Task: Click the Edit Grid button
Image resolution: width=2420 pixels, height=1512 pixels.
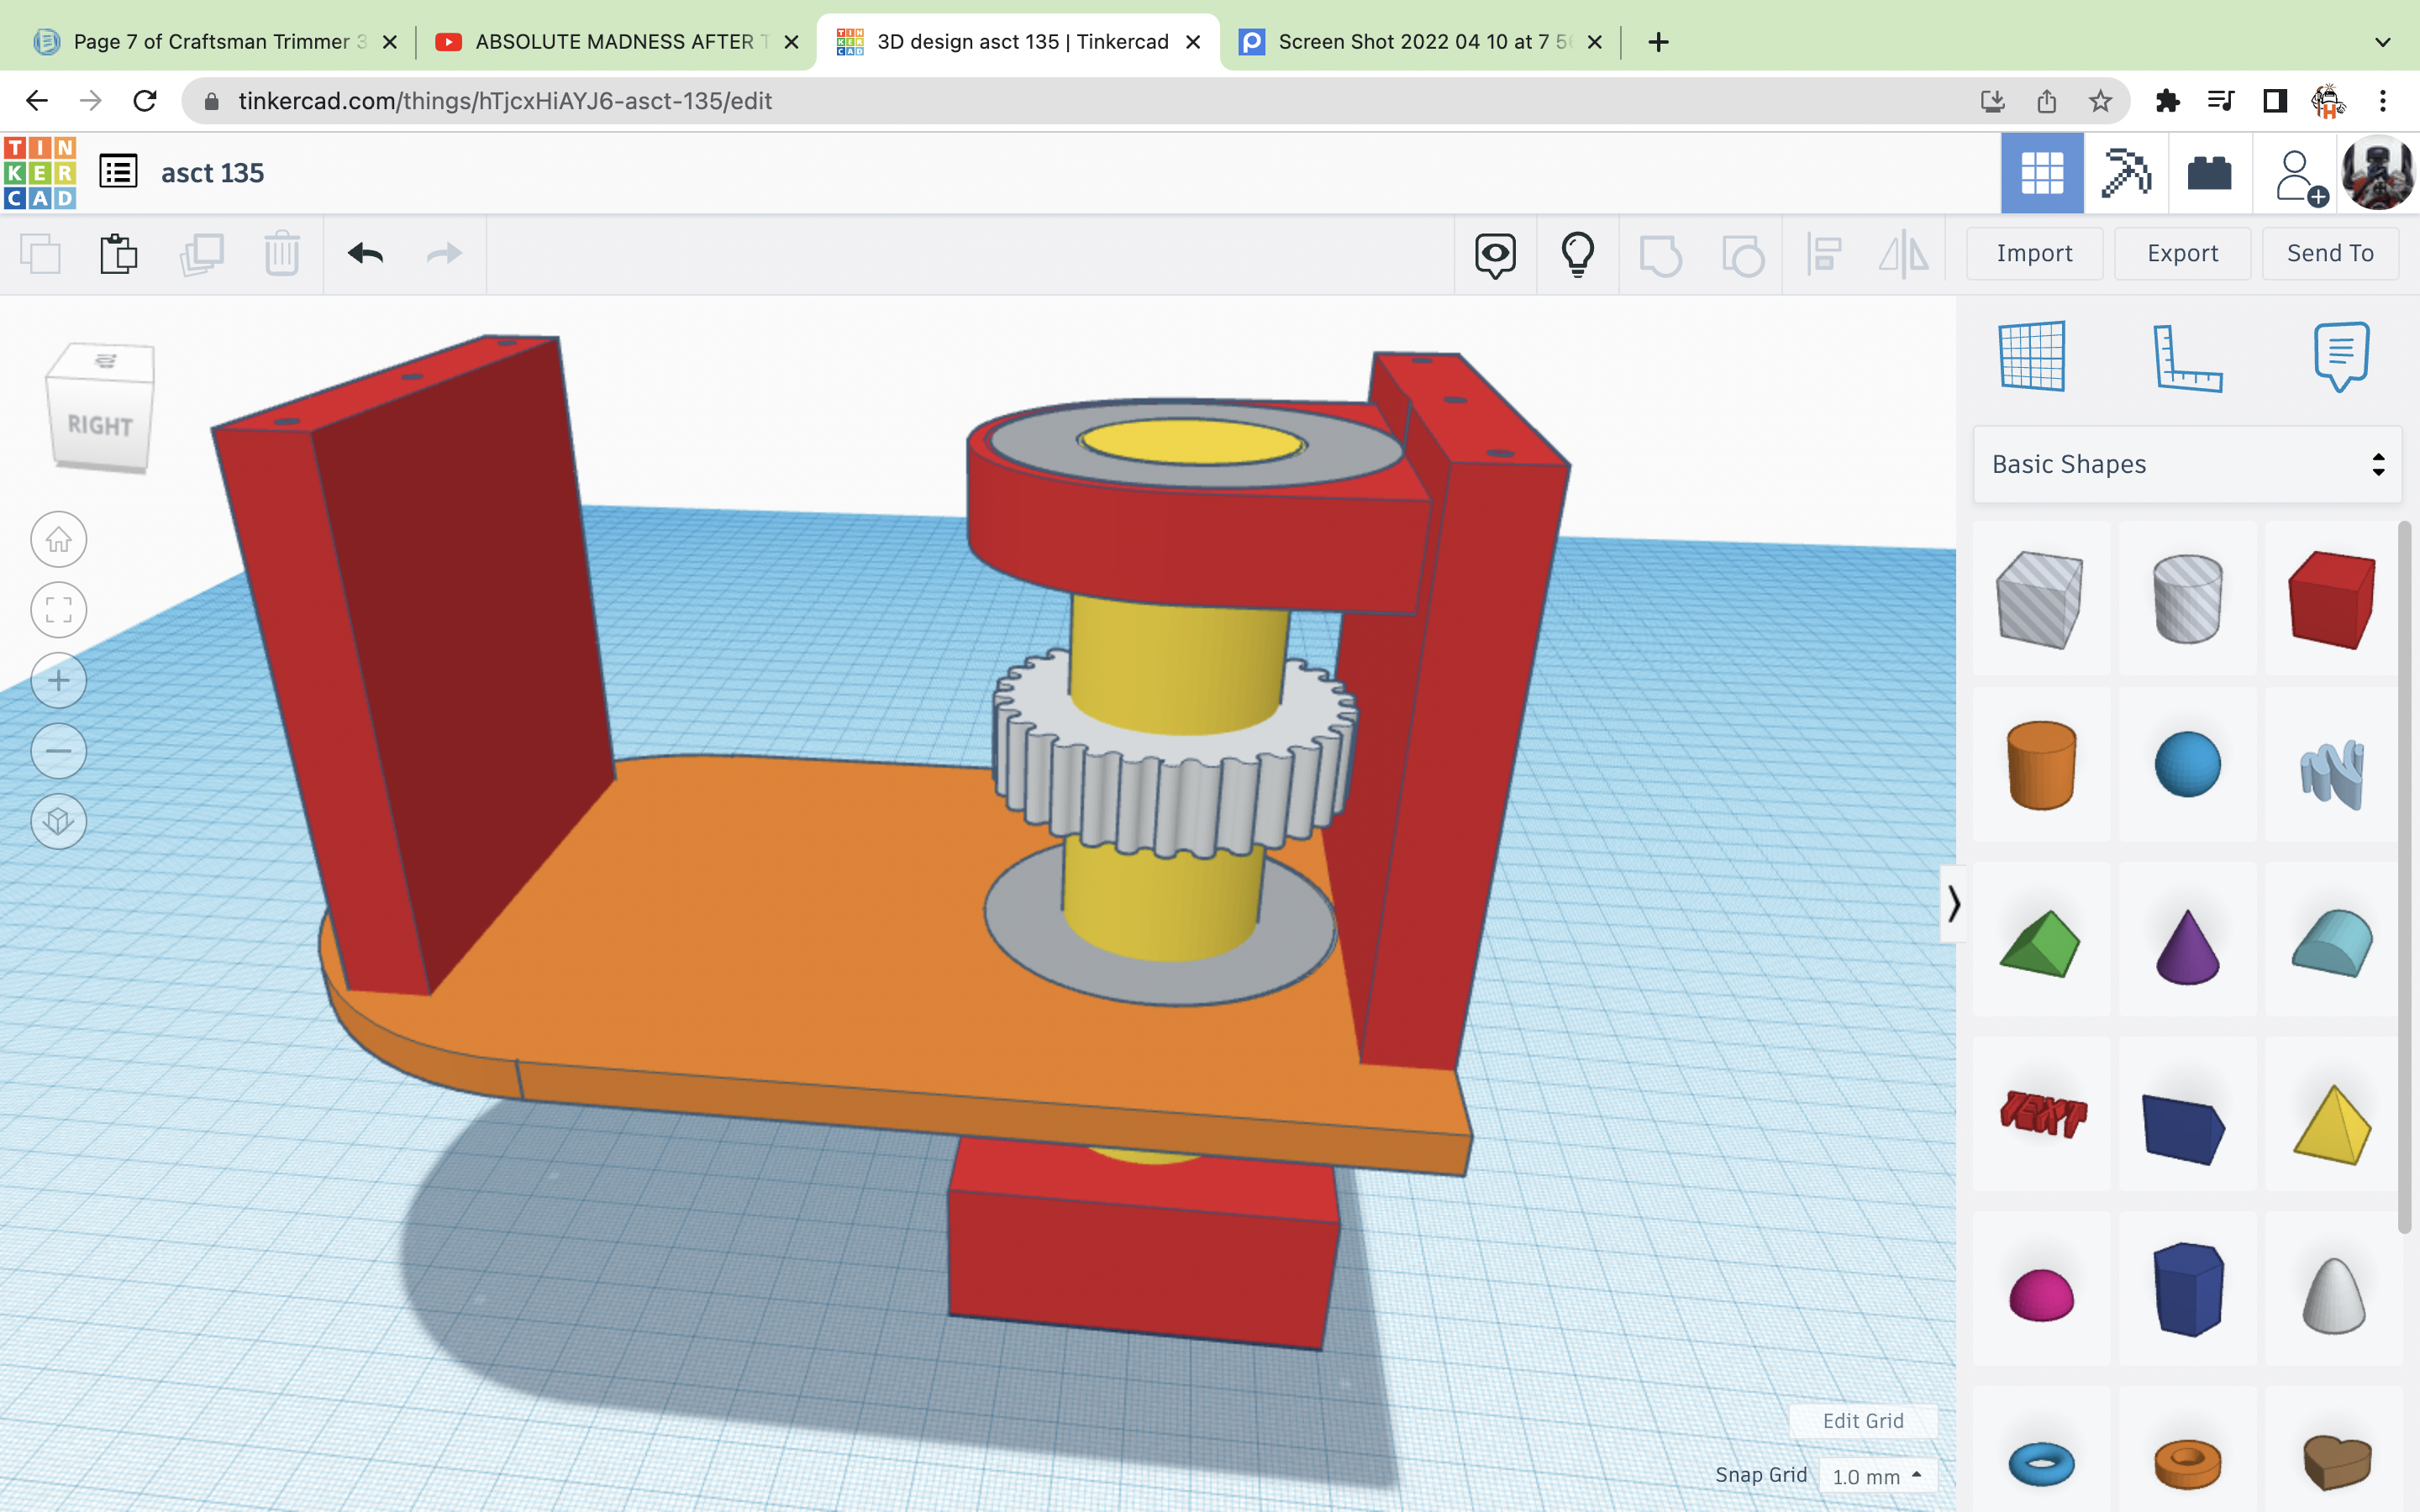Action: [x=1862, y=1421]
